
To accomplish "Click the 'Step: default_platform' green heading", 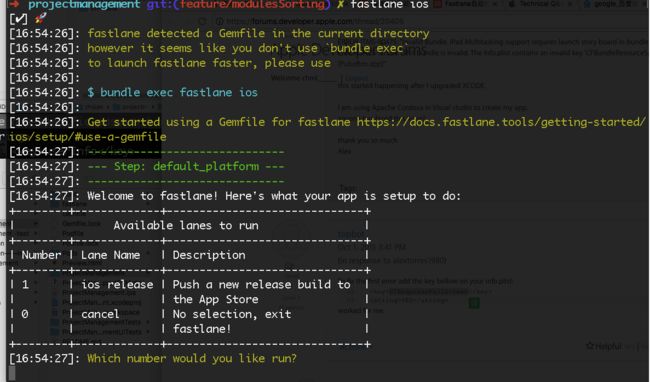I will pyautogui.click(x=186, y=167).
